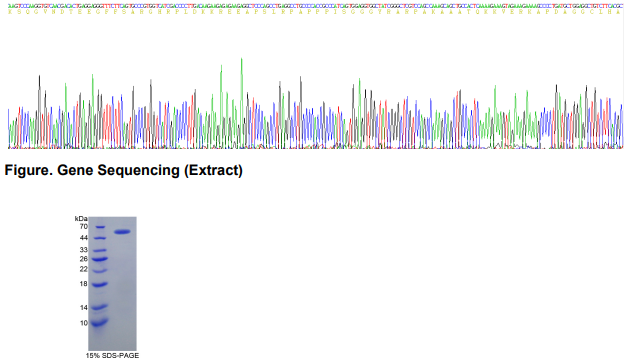Screen dimensions: 626x363
Task: Select the 70 kDa marker label
Action: [x=83, y=226]
